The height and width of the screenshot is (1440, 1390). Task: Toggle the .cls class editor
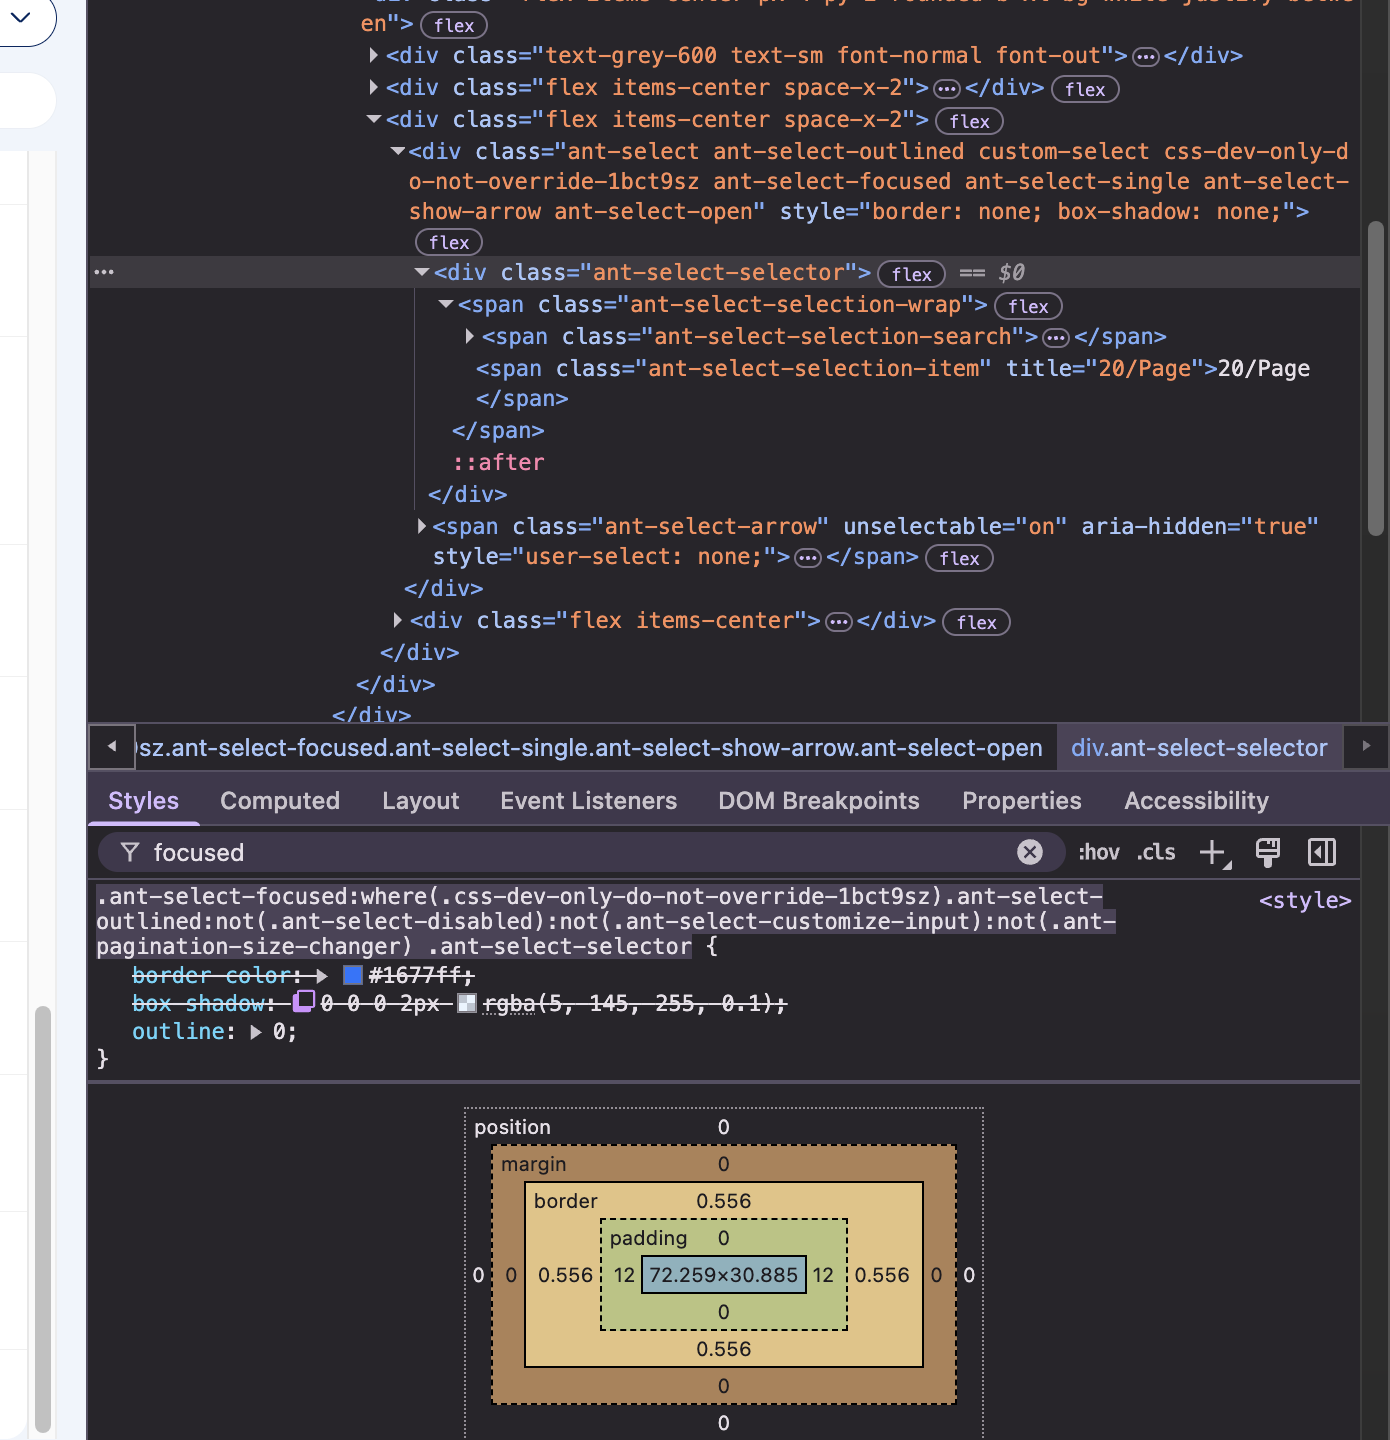click(x=1156, y=852)
